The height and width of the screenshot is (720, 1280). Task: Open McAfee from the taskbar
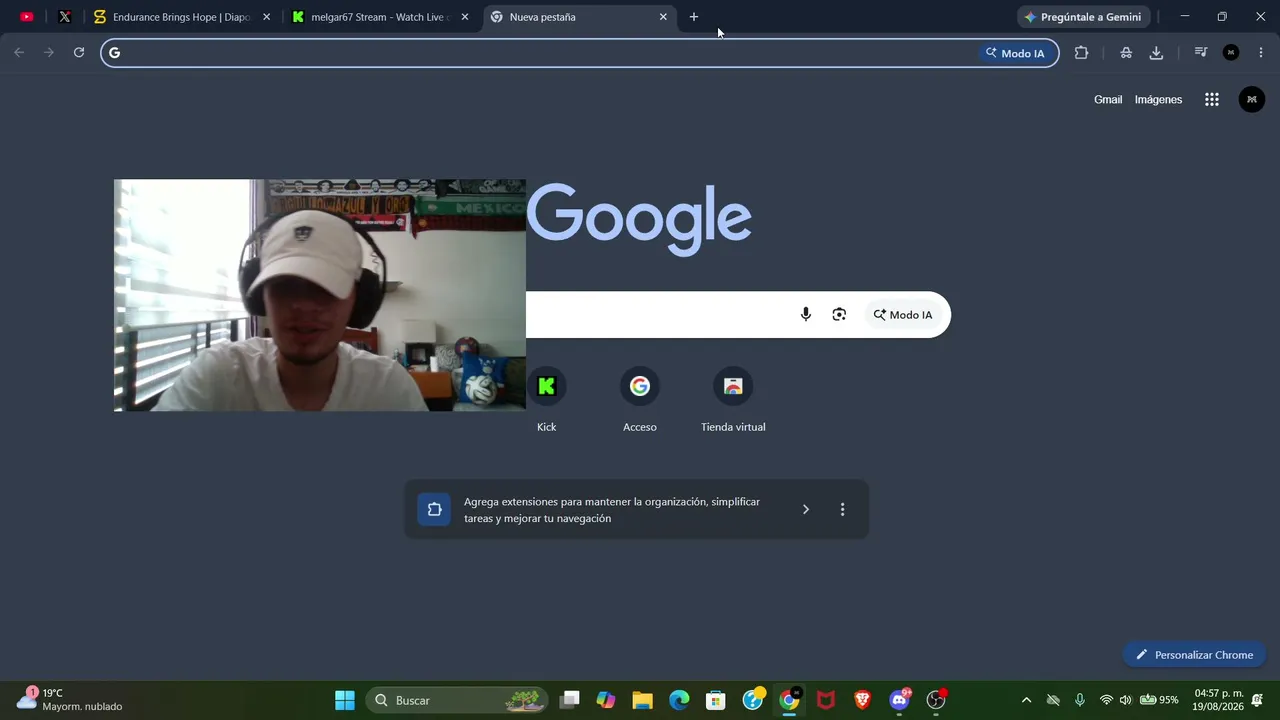click(826, 700)
